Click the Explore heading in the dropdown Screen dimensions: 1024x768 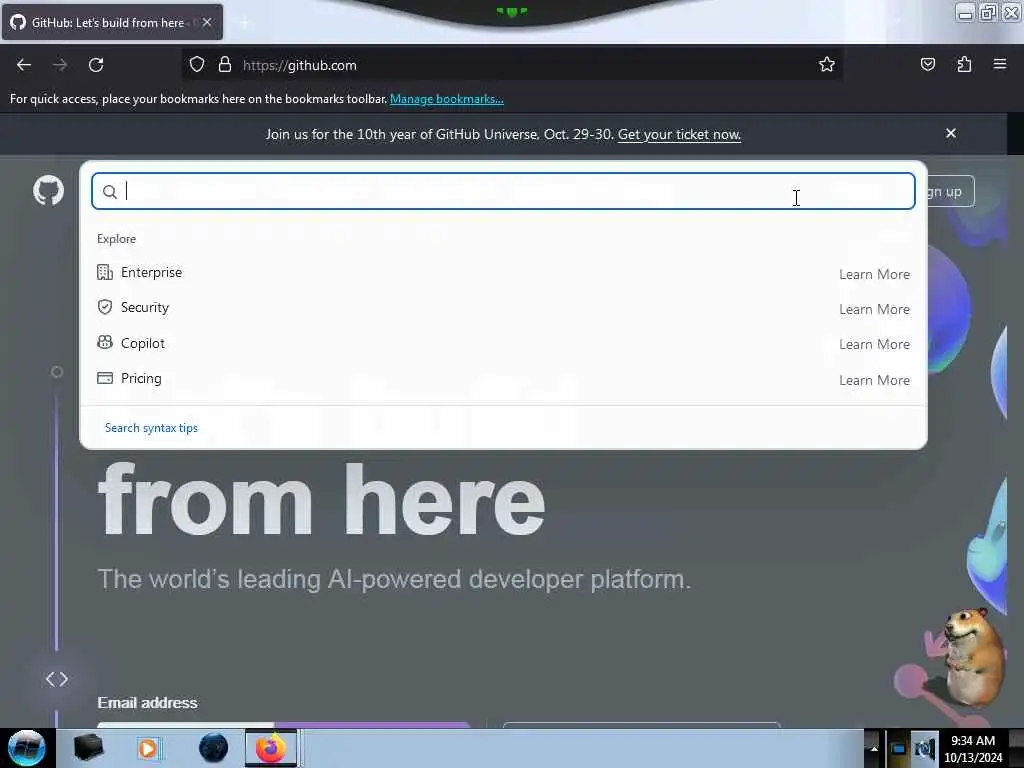116,239
